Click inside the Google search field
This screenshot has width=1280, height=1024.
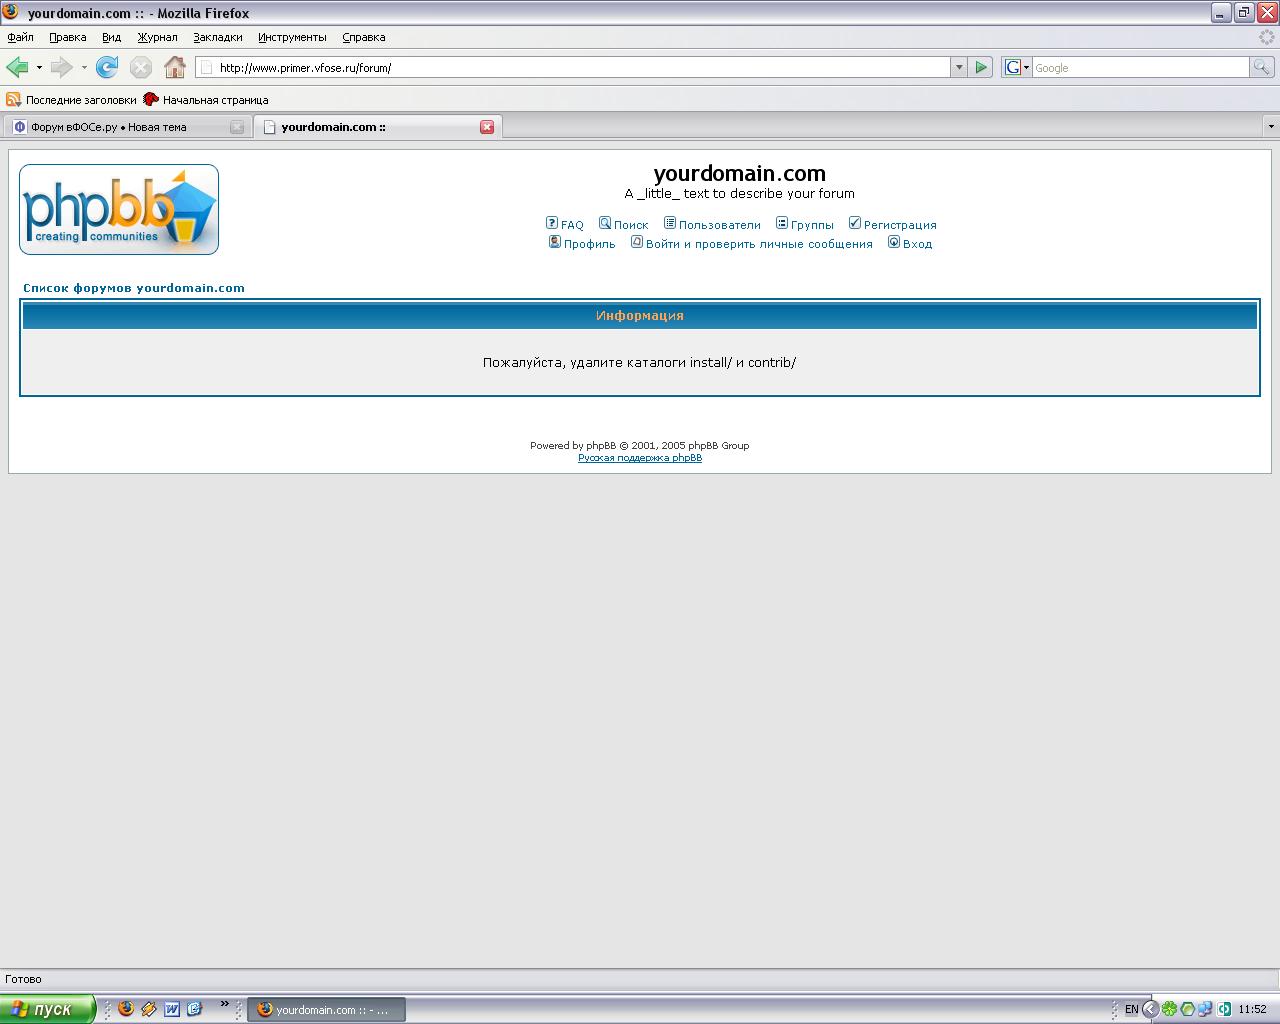point(1140,67)
